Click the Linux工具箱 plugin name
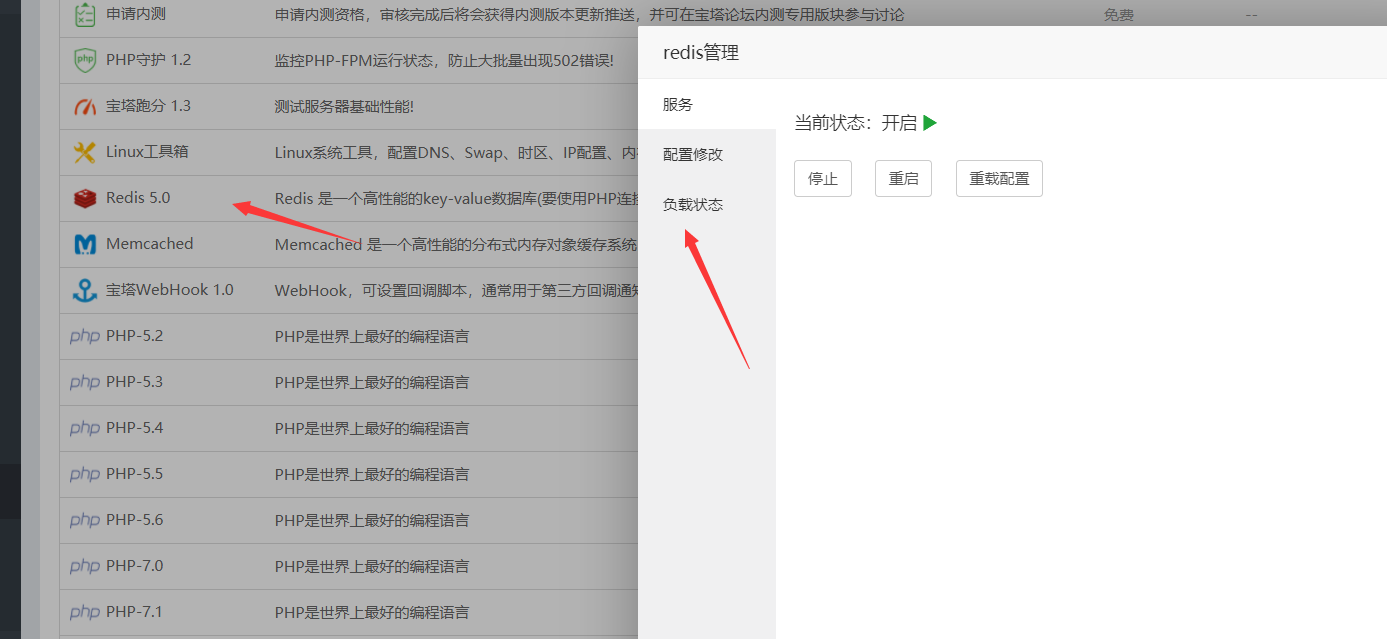1387x639 pixels. point(147,152)
